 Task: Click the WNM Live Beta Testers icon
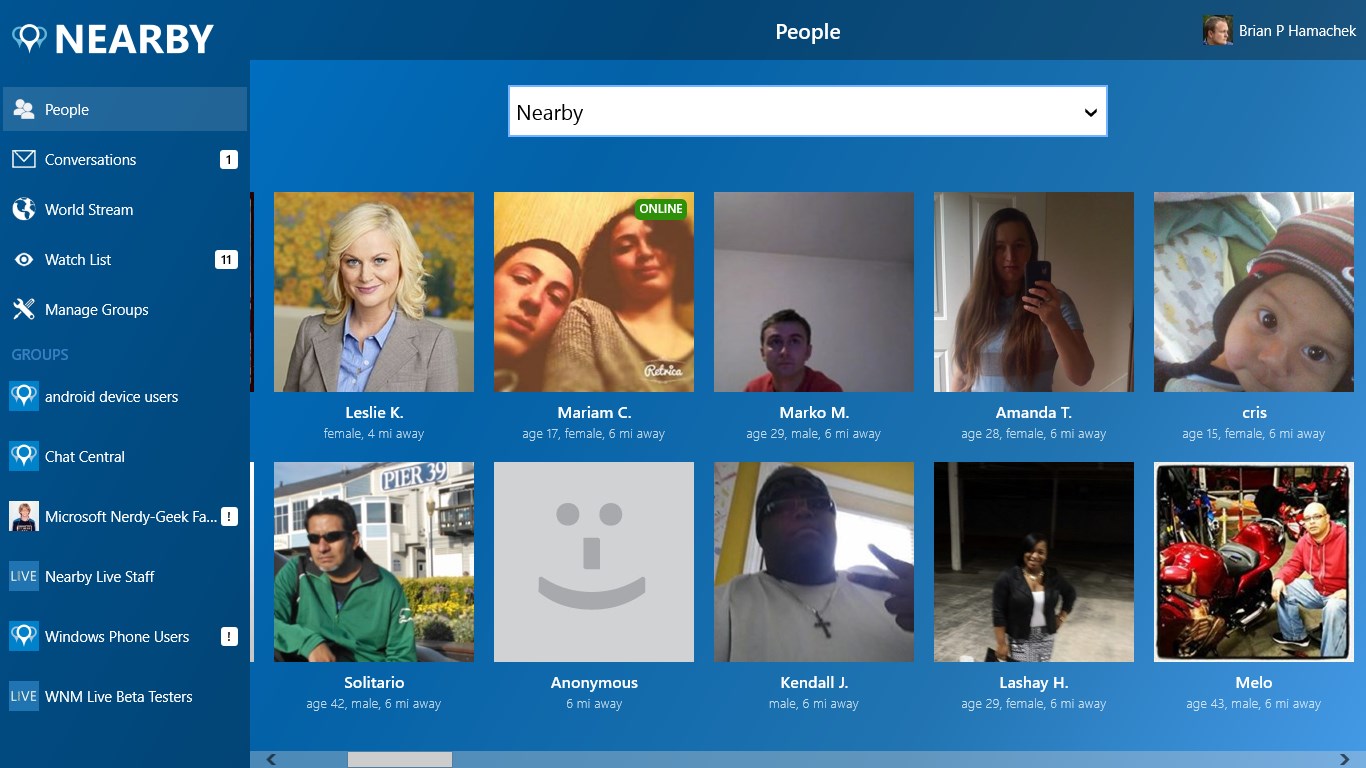(24, 697)
